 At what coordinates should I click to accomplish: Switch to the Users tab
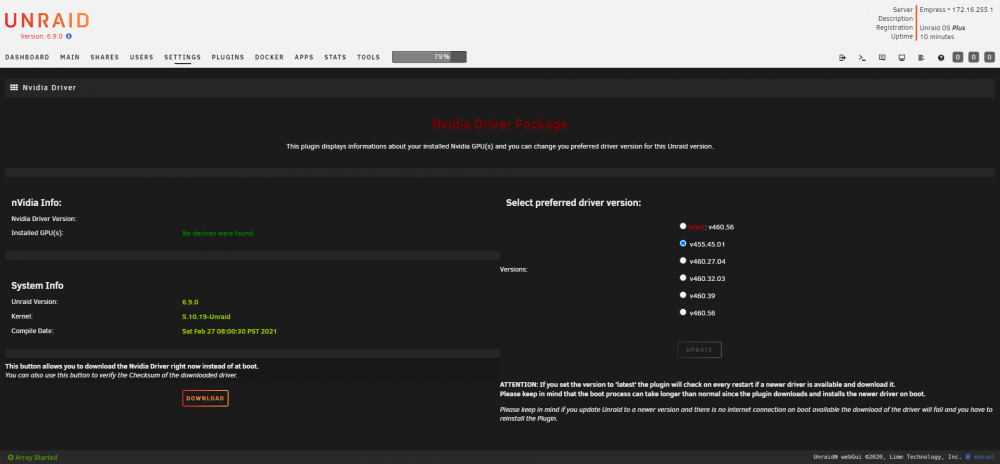(142, 57)
